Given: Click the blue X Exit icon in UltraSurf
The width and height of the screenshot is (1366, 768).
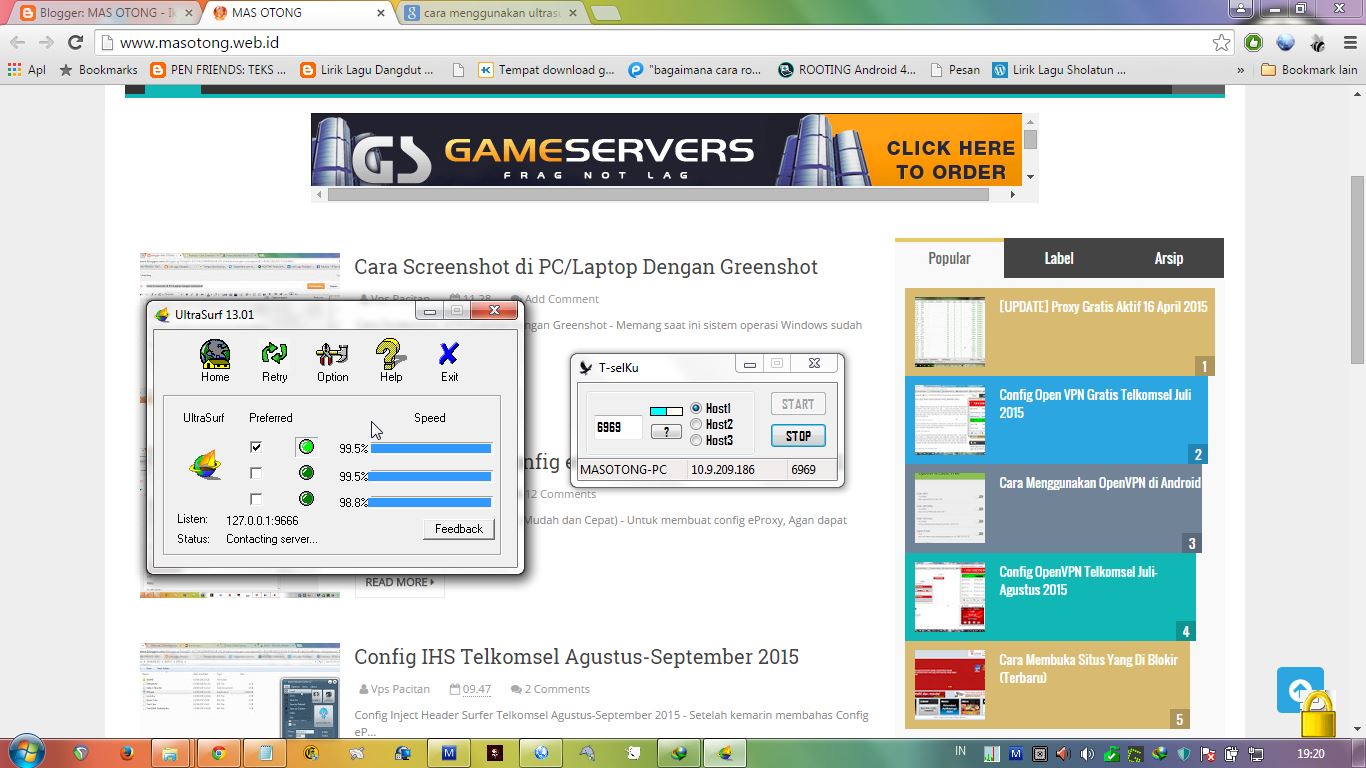Looking at the screenshot, I should click(449, 354).
